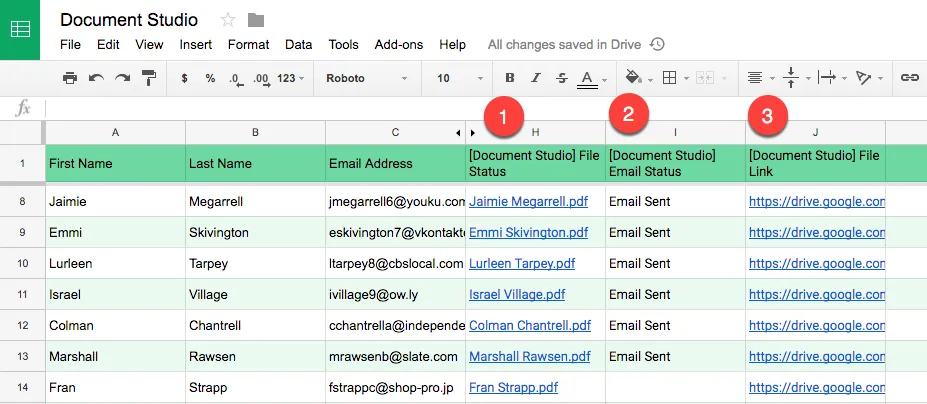The width and height of the screenshot is (927, 404).
Task: Click the Undo arrow
Action: coord(96,78)
